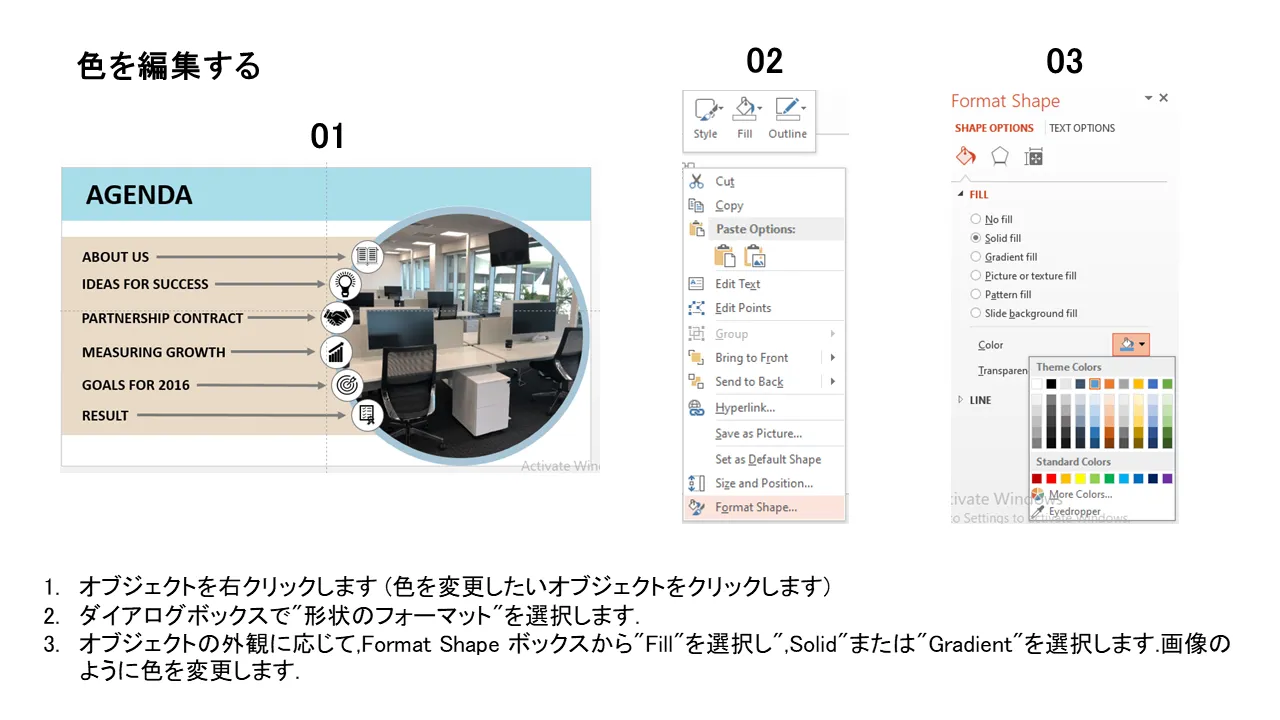Switch to the TEXT OPTIONS tab
This screenshot has width=1280, height=720.
(1081, 128)
